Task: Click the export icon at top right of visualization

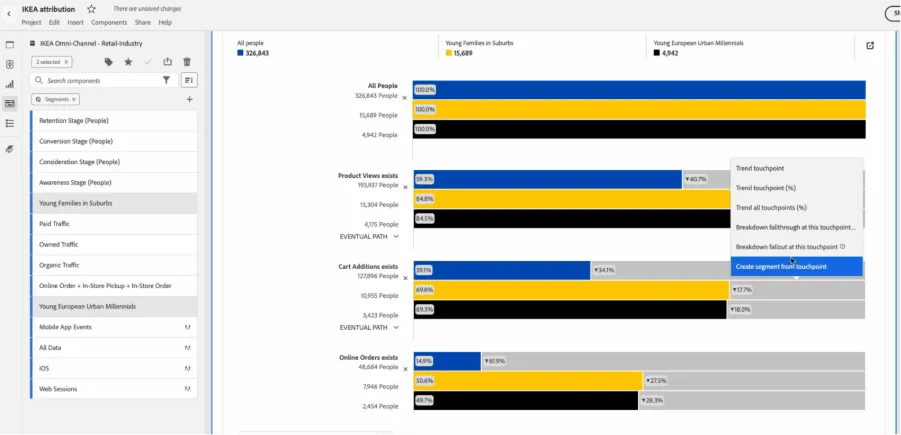Action: (x=870, y=45)
